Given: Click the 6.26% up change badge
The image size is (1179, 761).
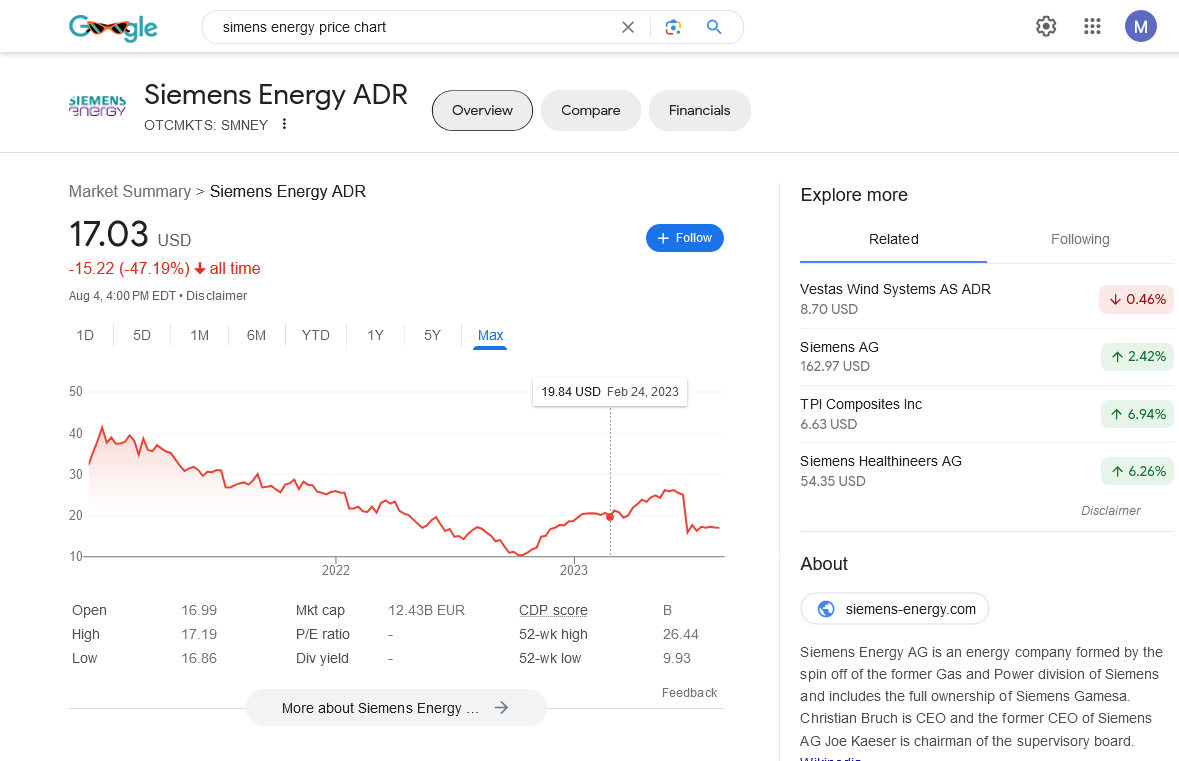Looking at the screenshot, I should pyautogui.click(x=1137, y=471).
